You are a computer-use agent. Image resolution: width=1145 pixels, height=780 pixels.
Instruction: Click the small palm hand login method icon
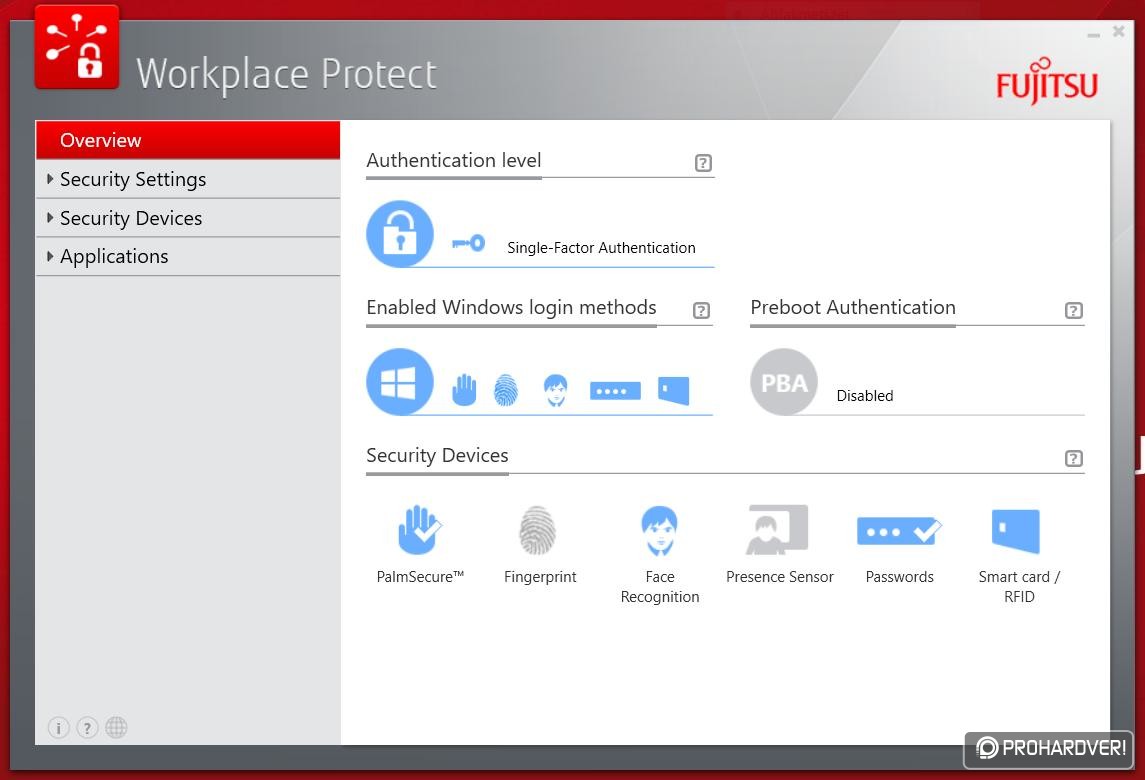pos(464,389)
